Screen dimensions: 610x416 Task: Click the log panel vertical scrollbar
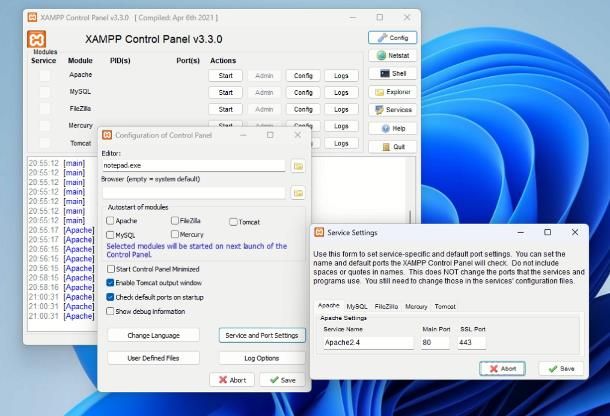pos(410,216)
